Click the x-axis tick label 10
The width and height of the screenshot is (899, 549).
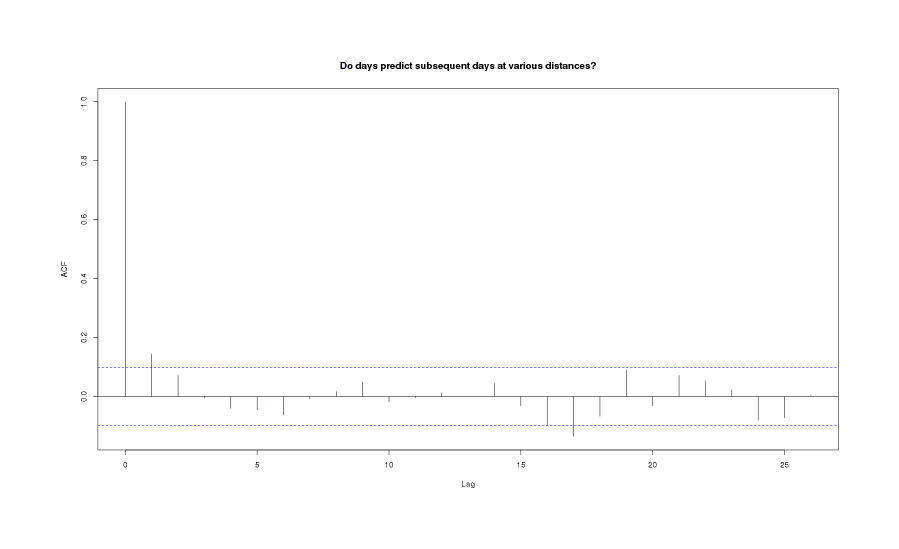point(389,465)
